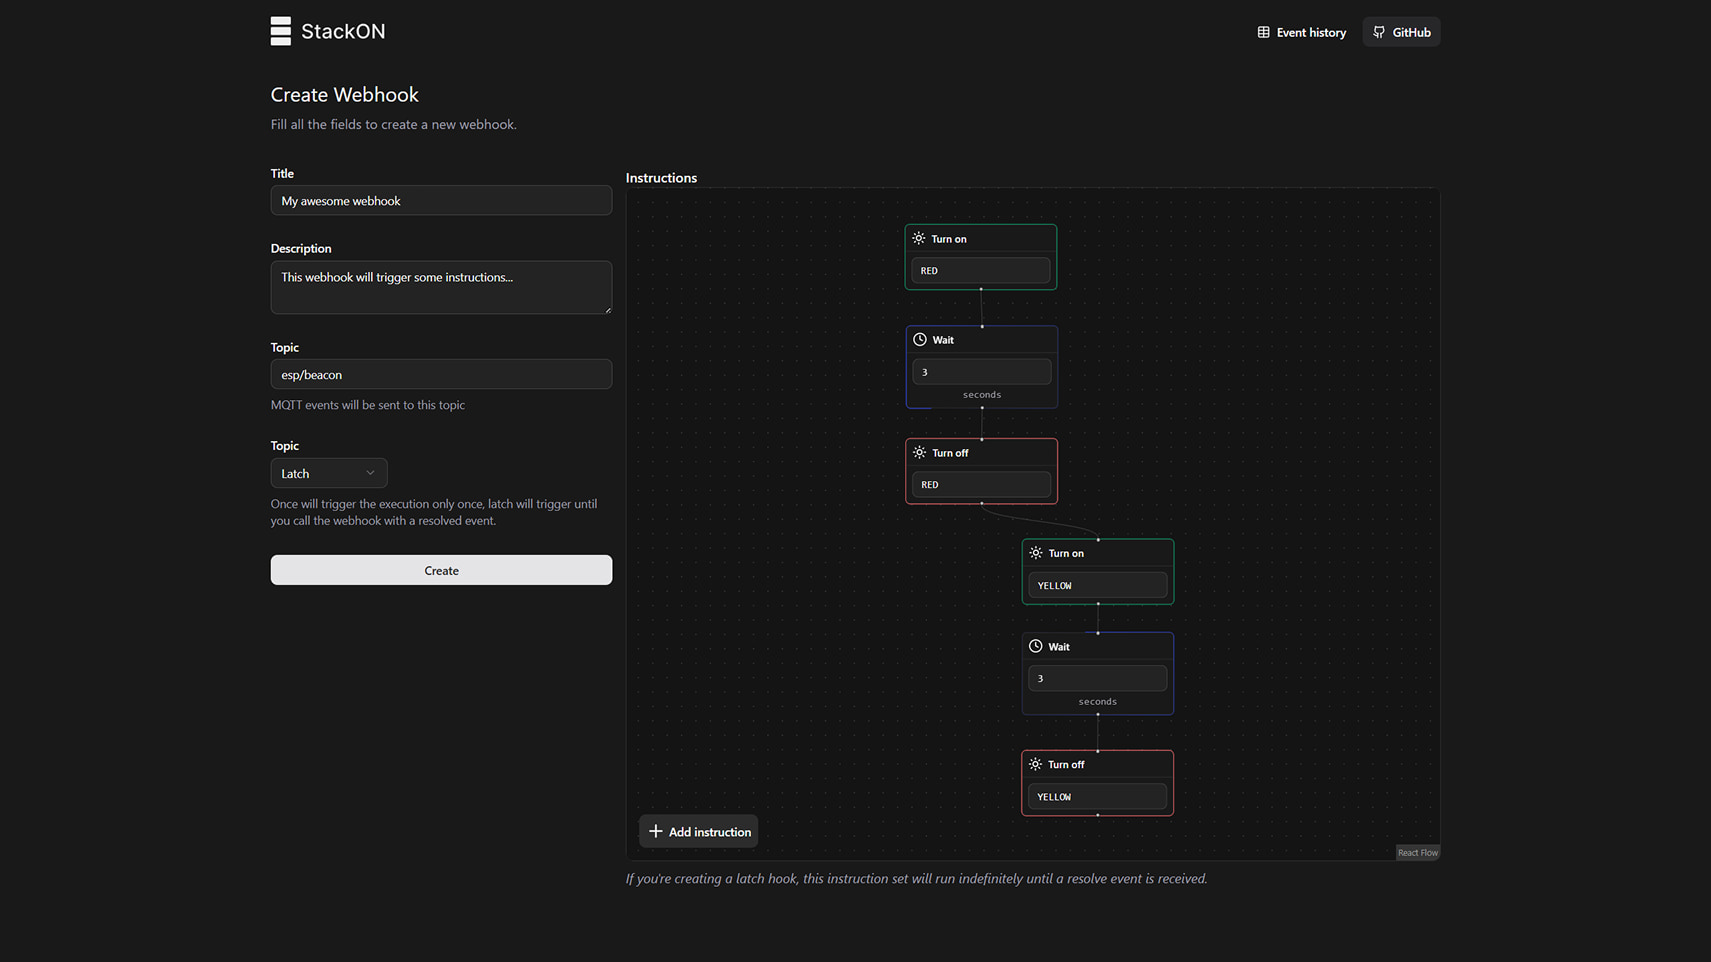Viewport: 1711px width, 962px height.
Task: Click the clock icon on first Wait node
Action: [919, 340]
